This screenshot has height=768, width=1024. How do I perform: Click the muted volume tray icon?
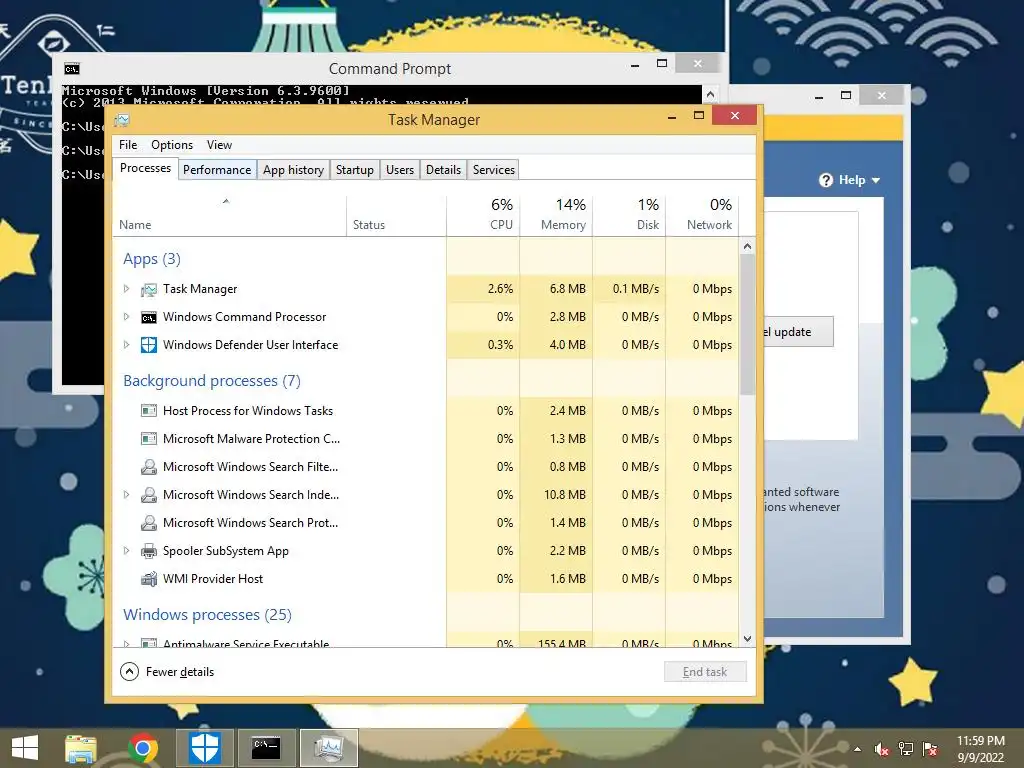click(x=882, y=750)
